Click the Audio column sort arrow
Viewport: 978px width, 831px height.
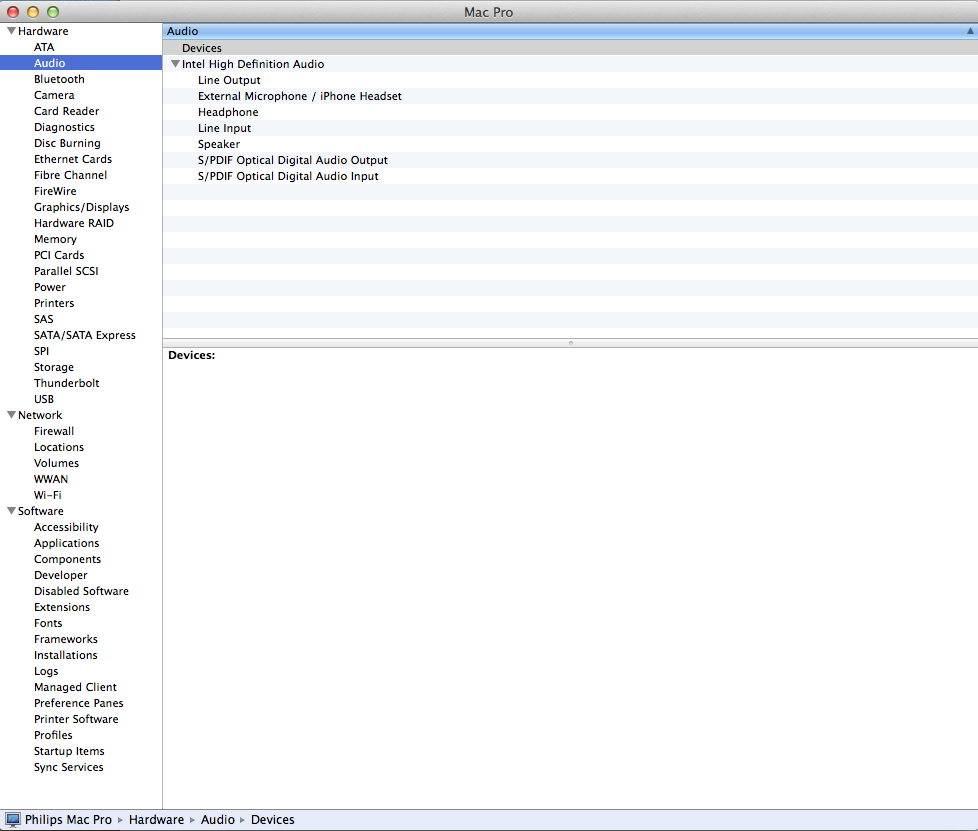[970, 31]
